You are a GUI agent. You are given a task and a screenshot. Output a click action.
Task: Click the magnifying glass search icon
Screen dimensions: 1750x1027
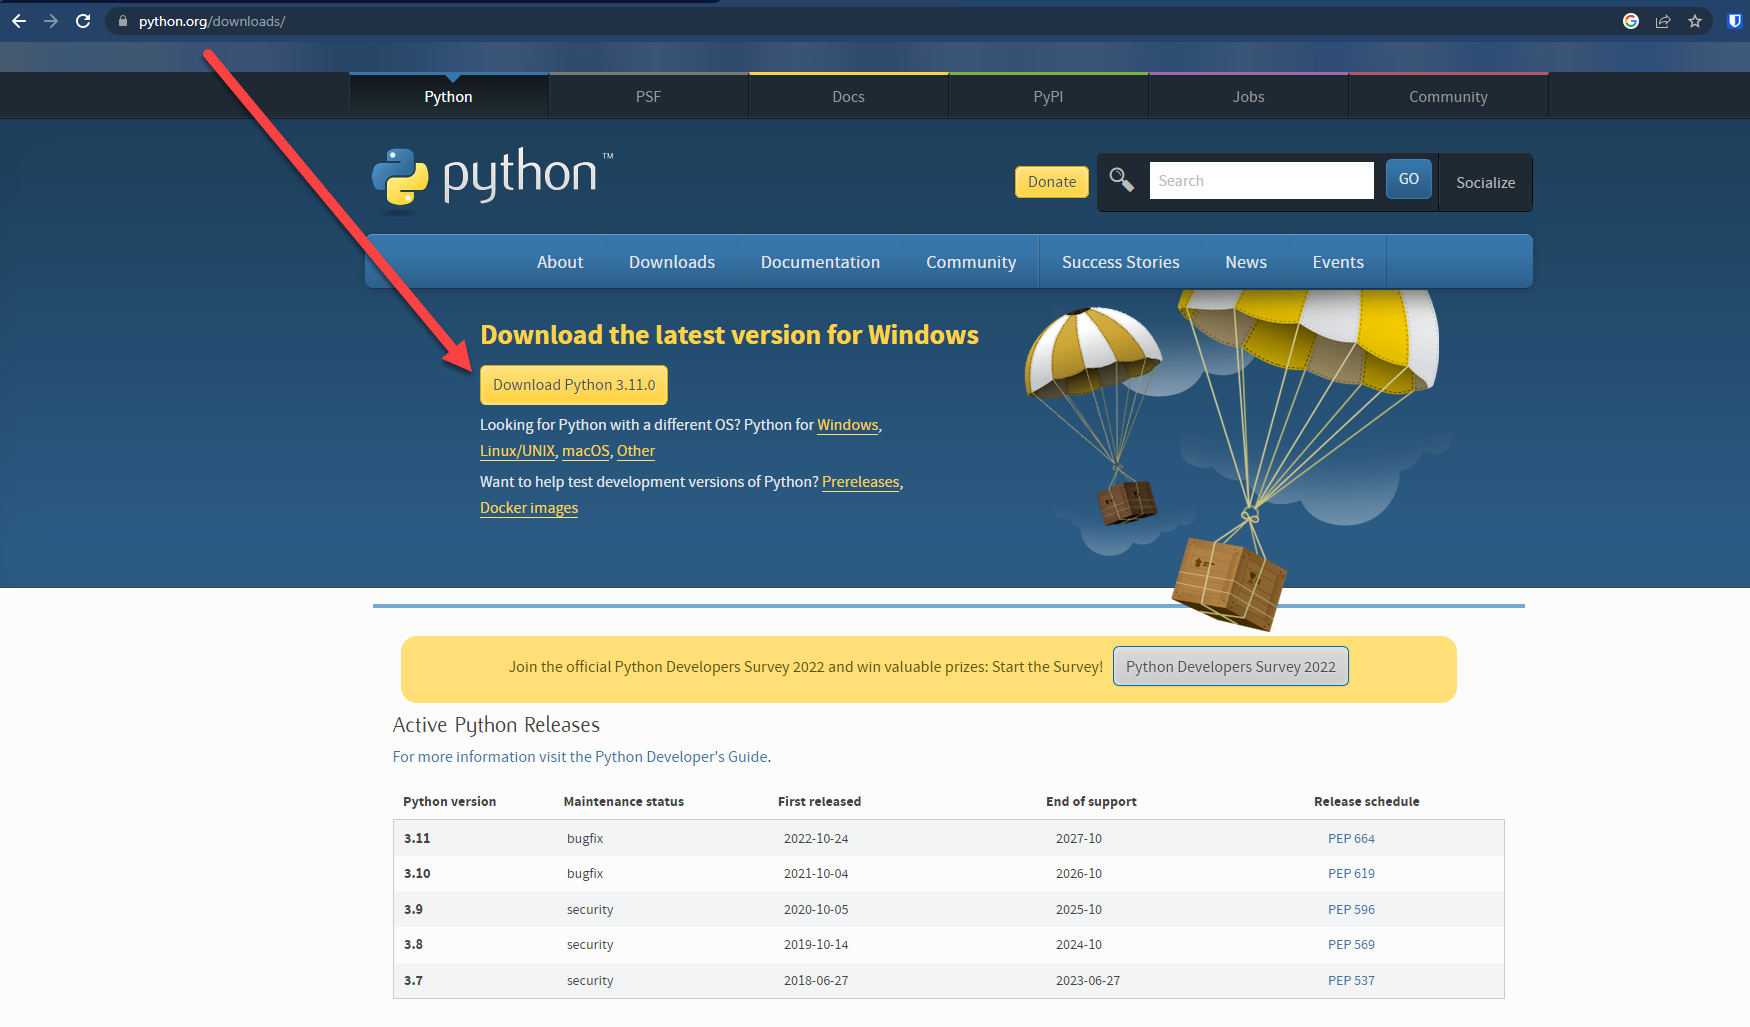pyautogui.click(x=1122, y=180)
